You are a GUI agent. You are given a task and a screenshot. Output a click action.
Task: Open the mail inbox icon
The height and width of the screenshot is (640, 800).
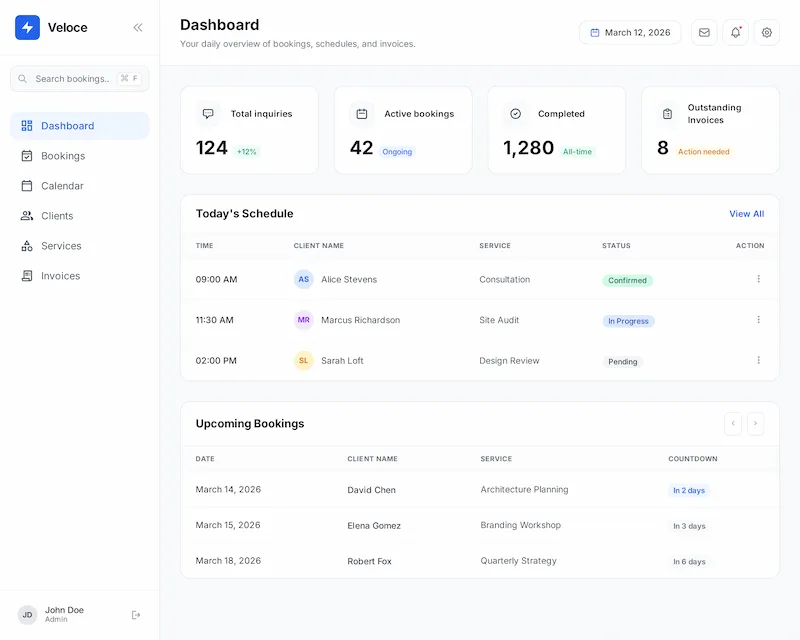pyautogui.click(x=704, y=33)
